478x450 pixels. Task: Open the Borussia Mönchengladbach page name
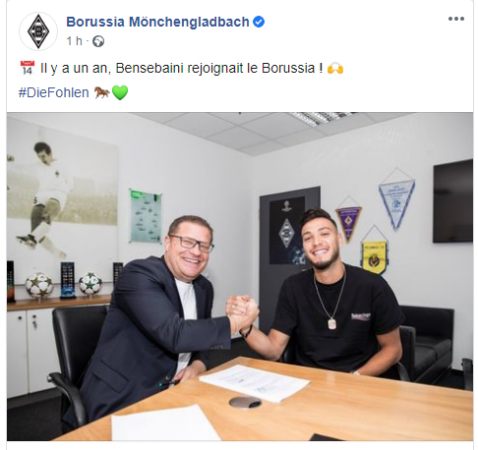pyautogui.click(x=158, y=22)
